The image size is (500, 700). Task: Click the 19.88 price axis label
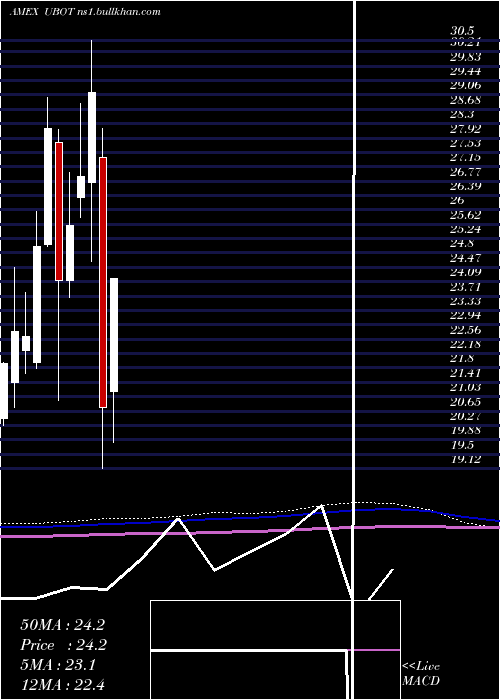pos(466,430)
